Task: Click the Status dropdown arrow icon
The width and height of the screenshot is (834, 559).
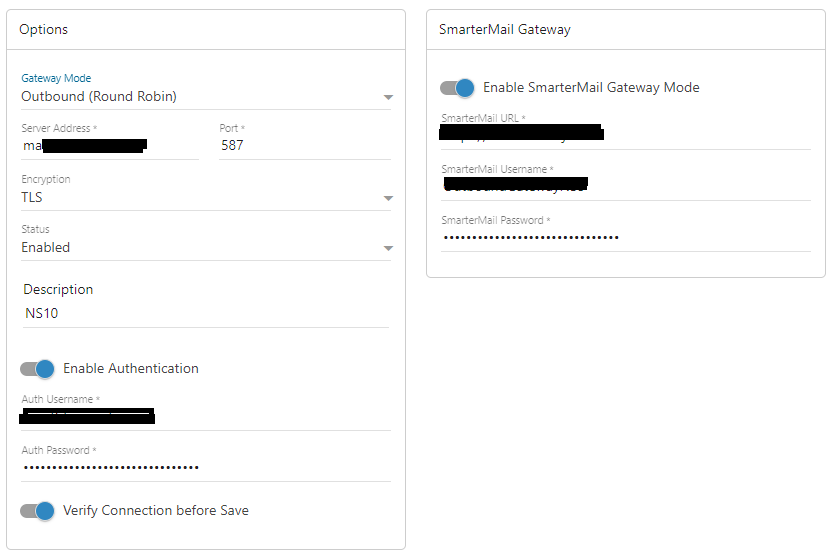Action: 388,249
